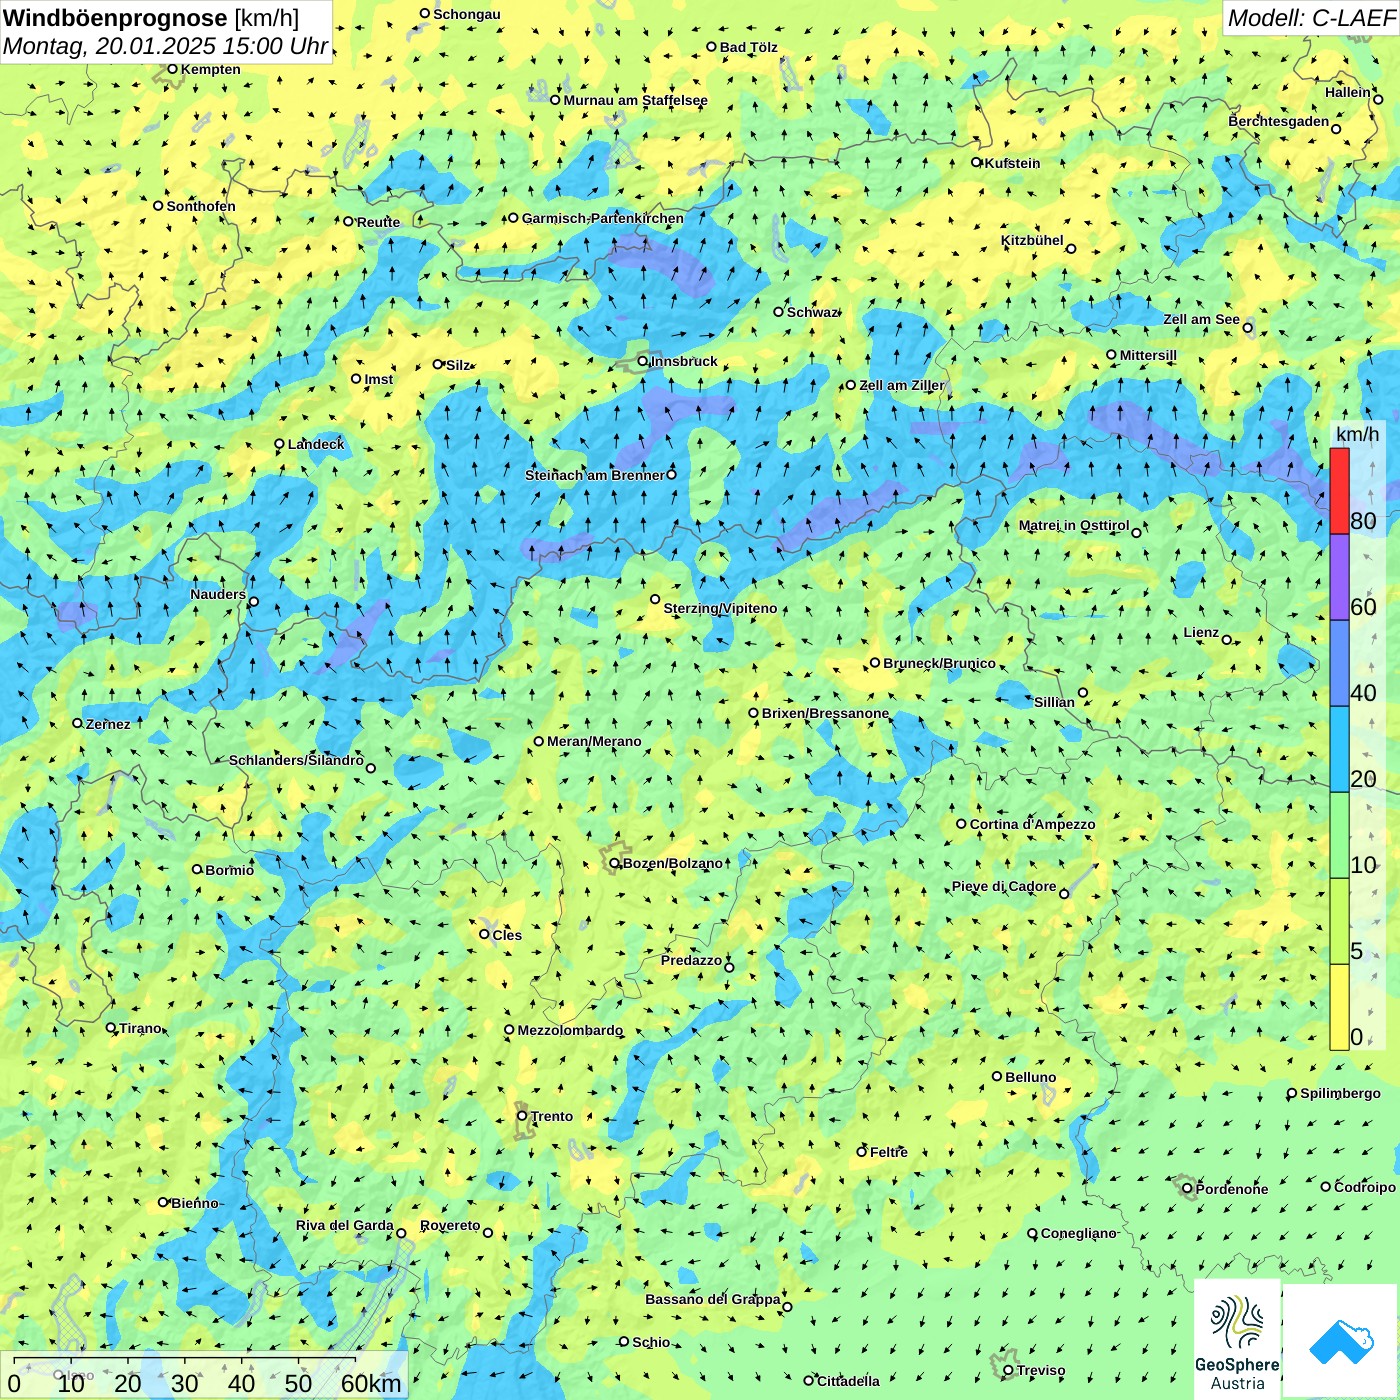Click the Lienz location marker

coord(1227,640)
